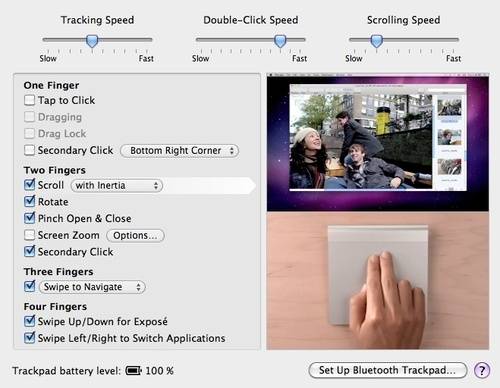The width and height of the screenshot is (500, 388).
Task: Click the gesture demo video preview
Action: [378, 211]
